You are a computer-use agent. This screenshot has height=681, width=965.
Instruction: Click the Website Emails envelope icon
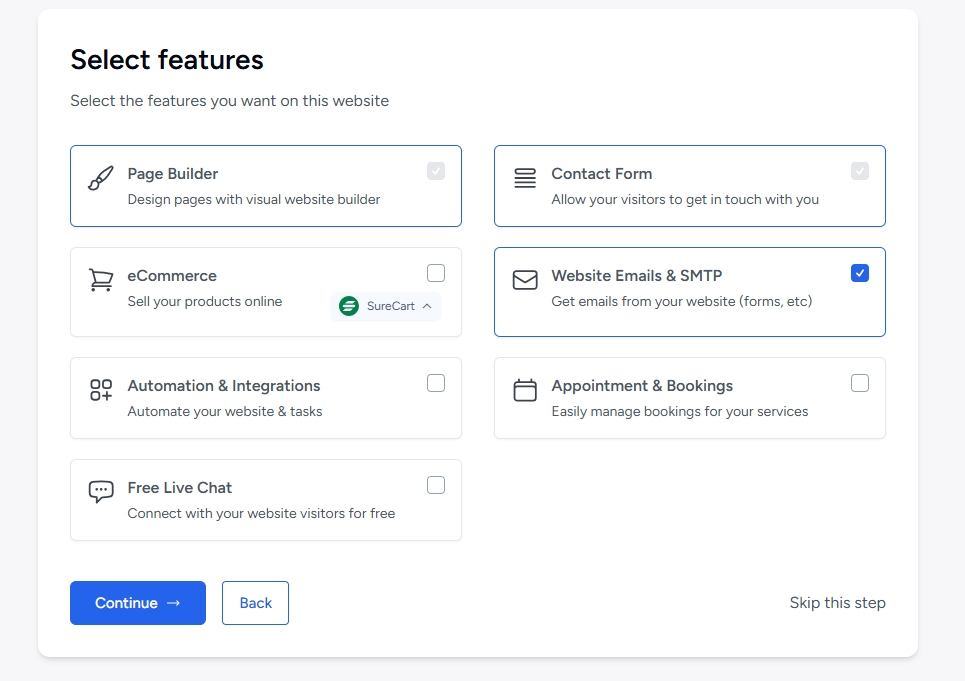(525, 280)
